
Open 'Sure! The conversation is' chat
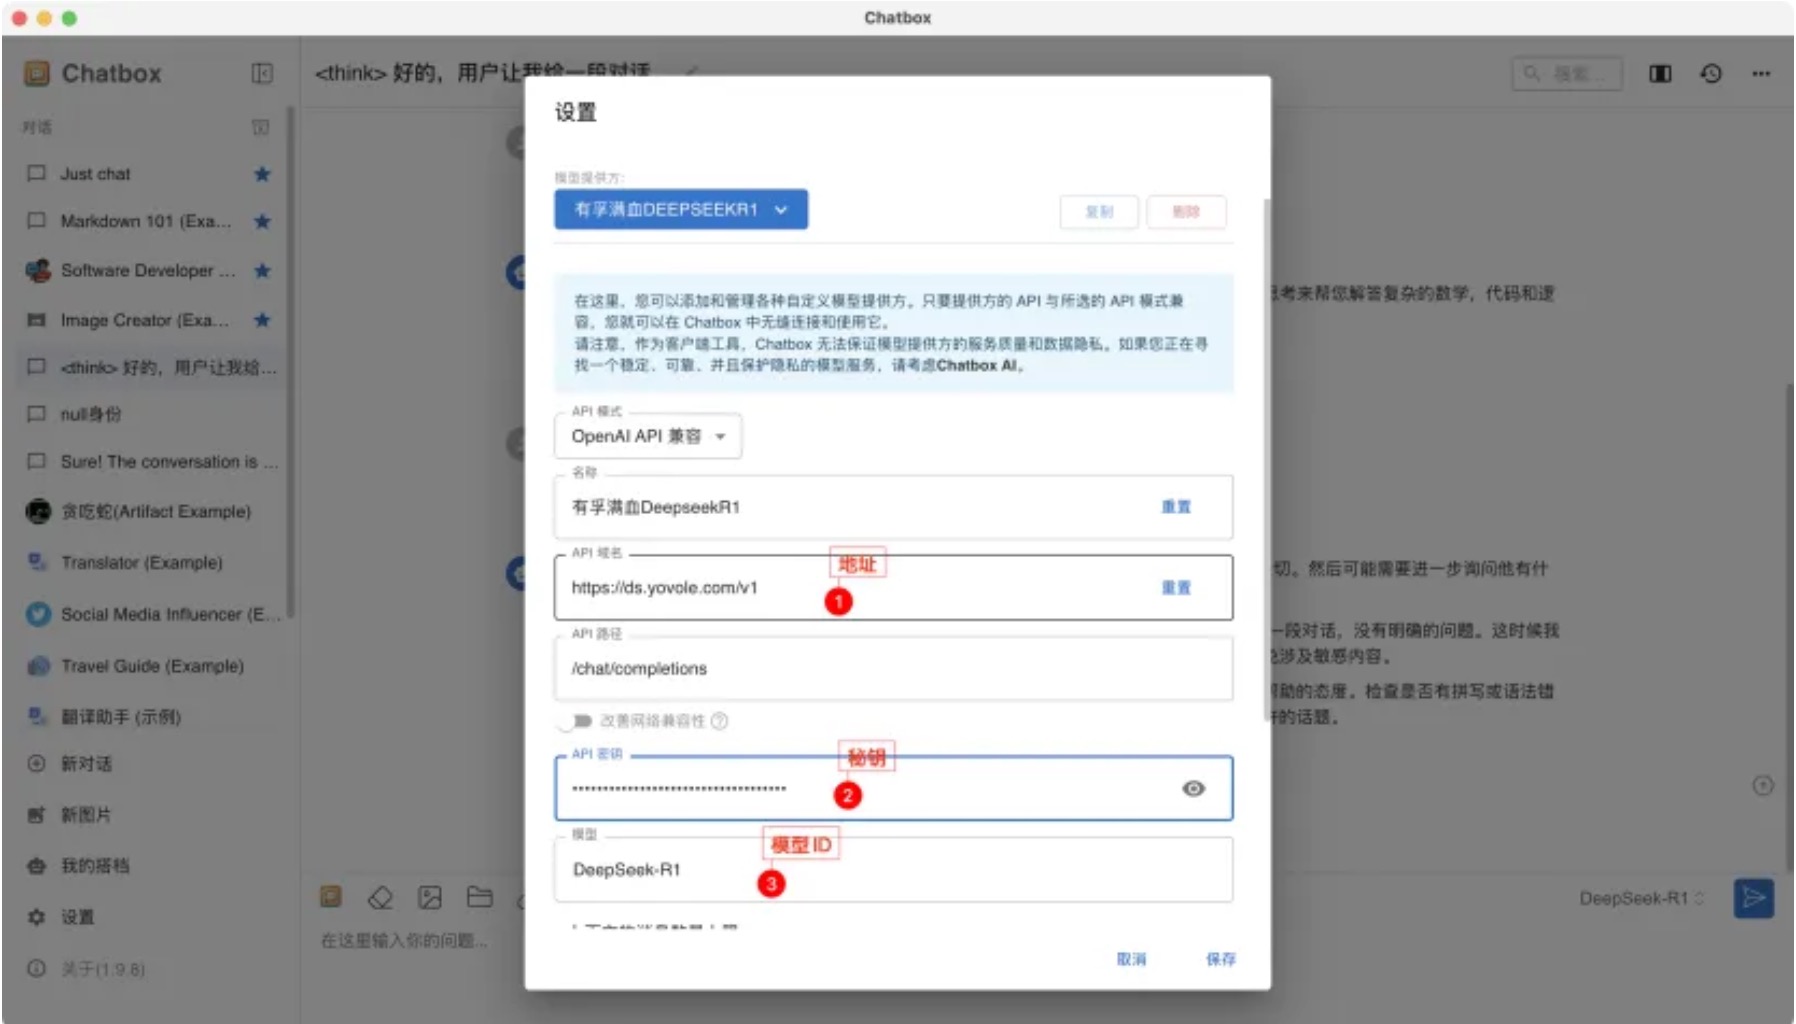(x=150, y=462)
